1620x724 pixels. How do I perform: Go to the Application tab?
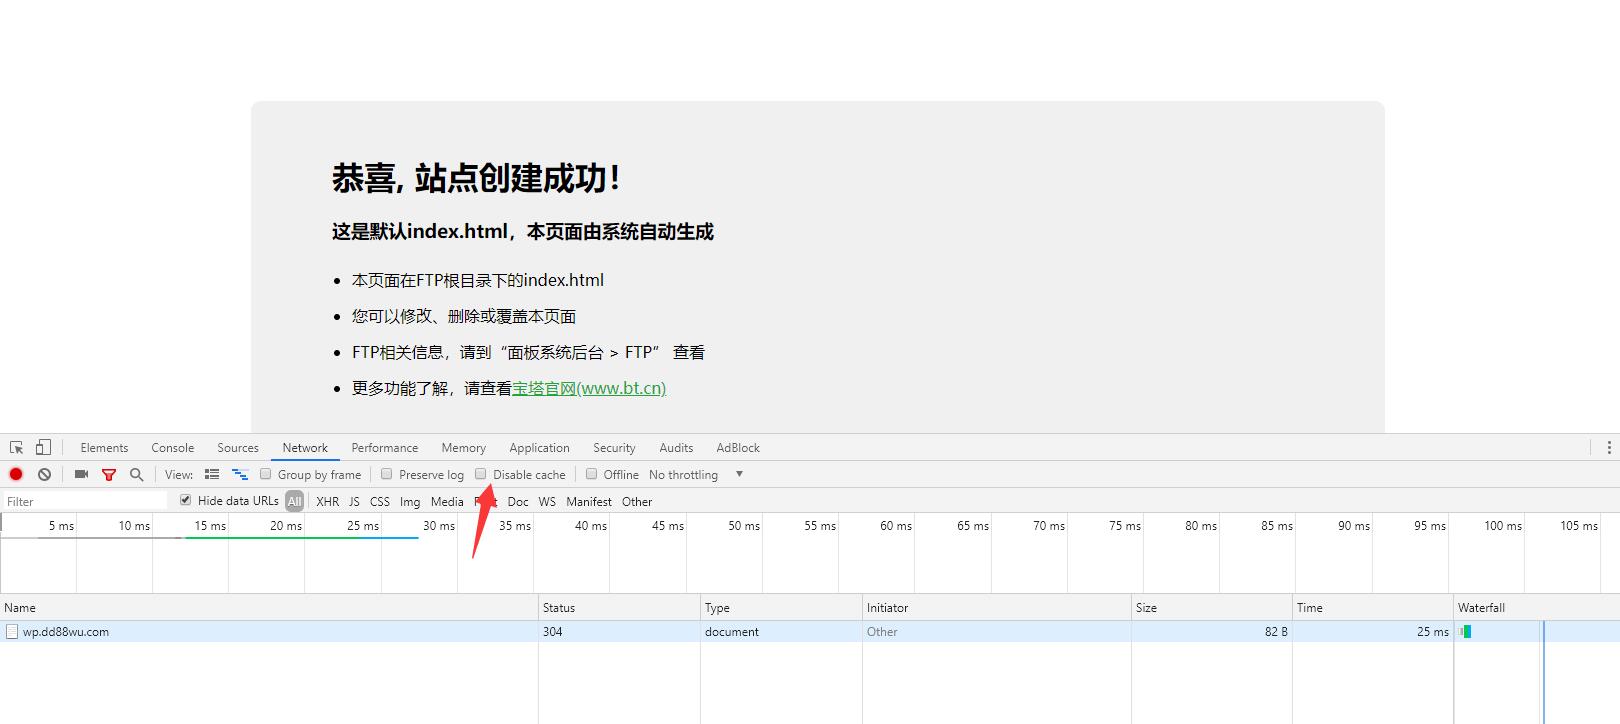(x=539, y=448)
